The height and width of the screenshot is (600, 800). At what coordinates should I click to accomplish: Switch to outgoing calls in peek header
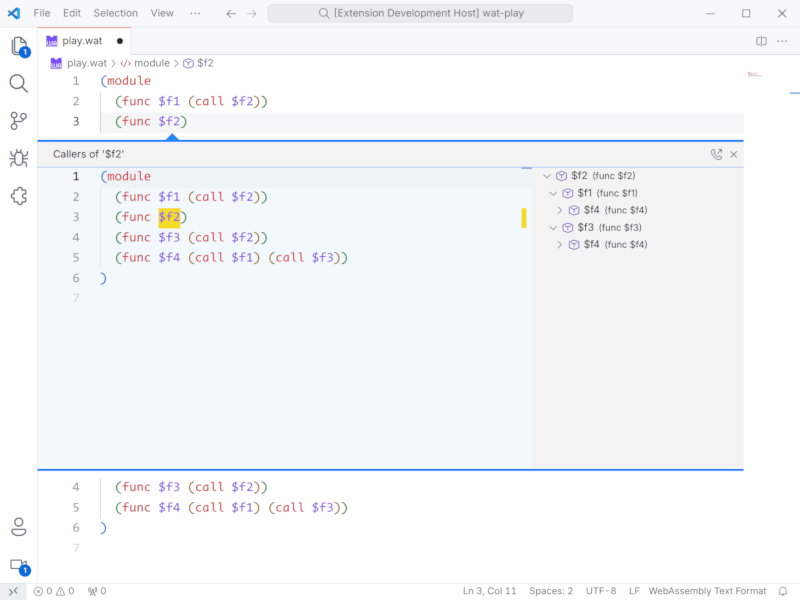pos(716,154)
